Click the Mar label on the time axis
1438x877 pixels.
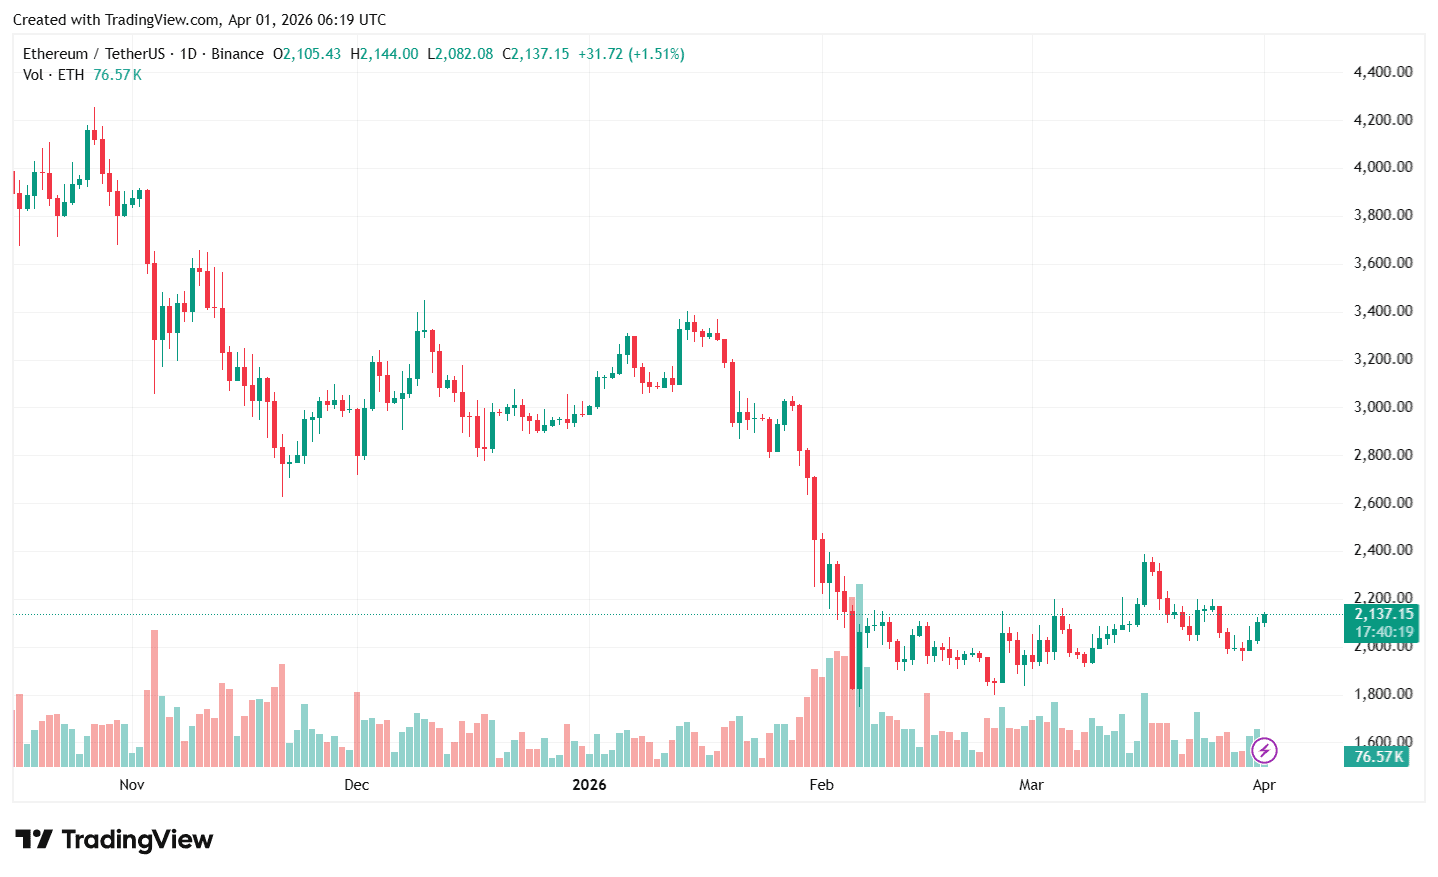[1031, 785]
